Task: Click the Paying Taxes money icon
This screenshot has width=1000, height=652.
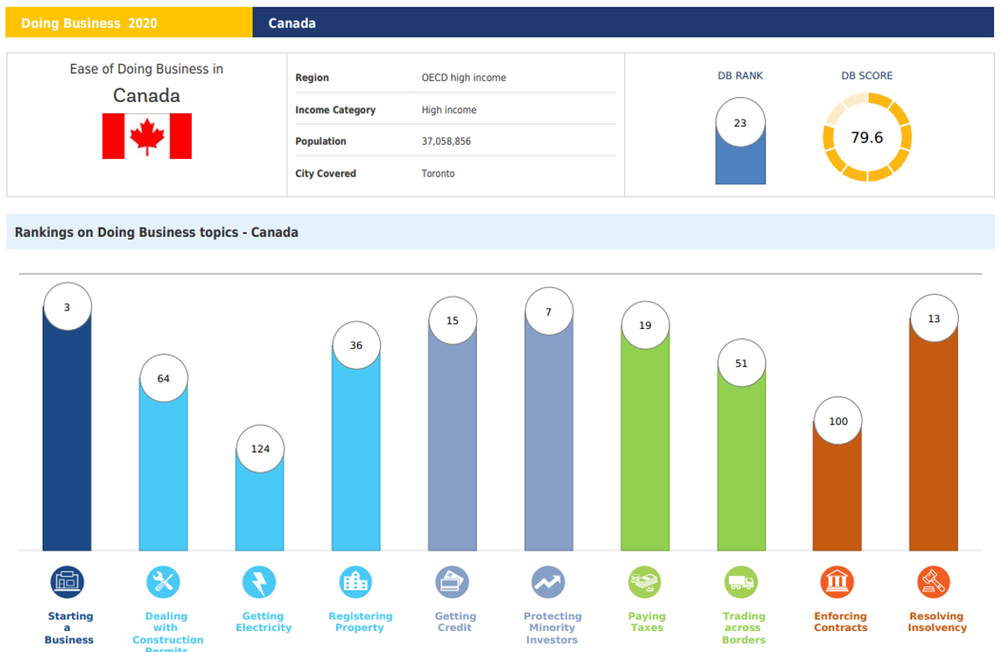Action: (x=644, y=581)
